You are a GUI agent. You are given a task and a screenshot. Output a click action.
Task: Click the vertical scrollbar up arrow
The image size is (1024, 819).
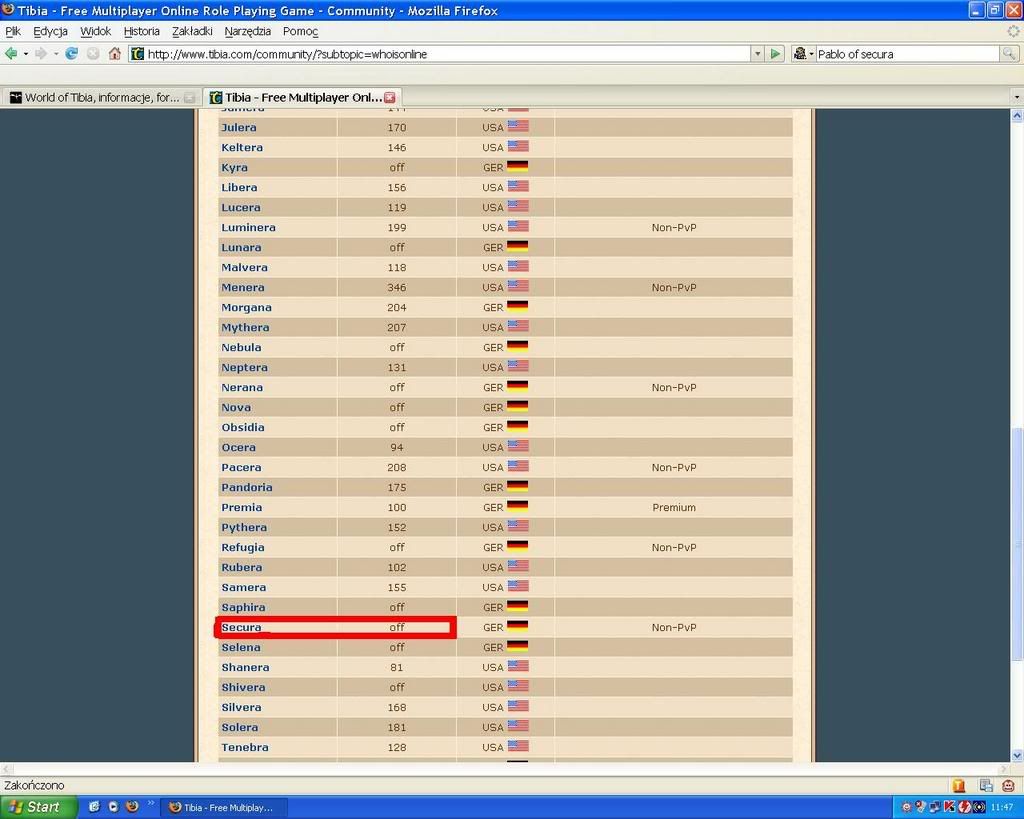pyautogui.click(x=1017, y=116)
